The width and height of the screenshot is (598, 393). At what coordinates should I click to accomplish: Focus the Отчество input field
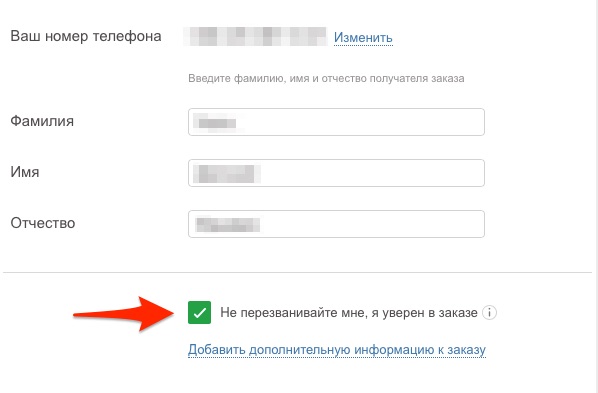tap(336, 224)
